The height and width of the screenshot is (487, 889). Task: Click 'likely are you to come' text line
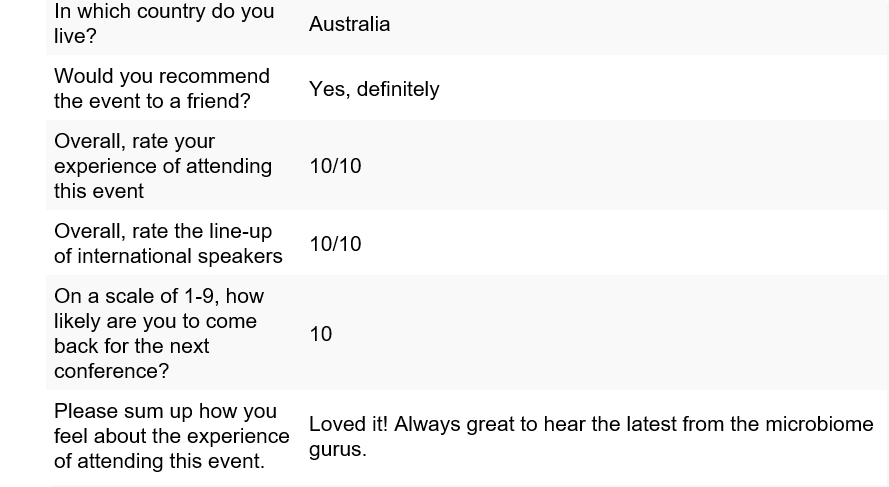155,321
